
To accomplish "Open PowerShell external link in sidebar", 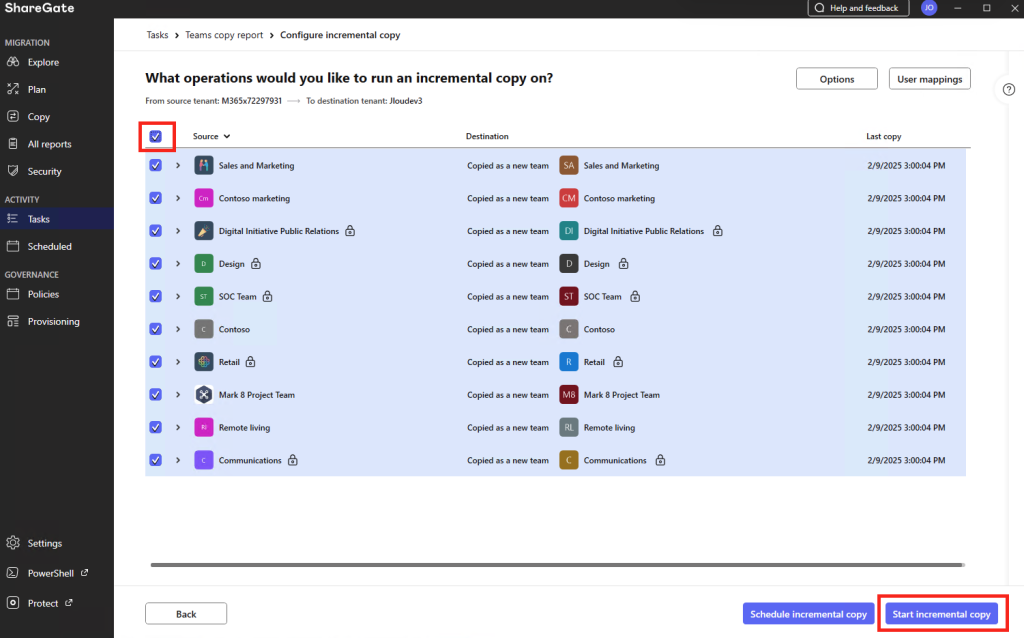I will (x=57, y=573).
